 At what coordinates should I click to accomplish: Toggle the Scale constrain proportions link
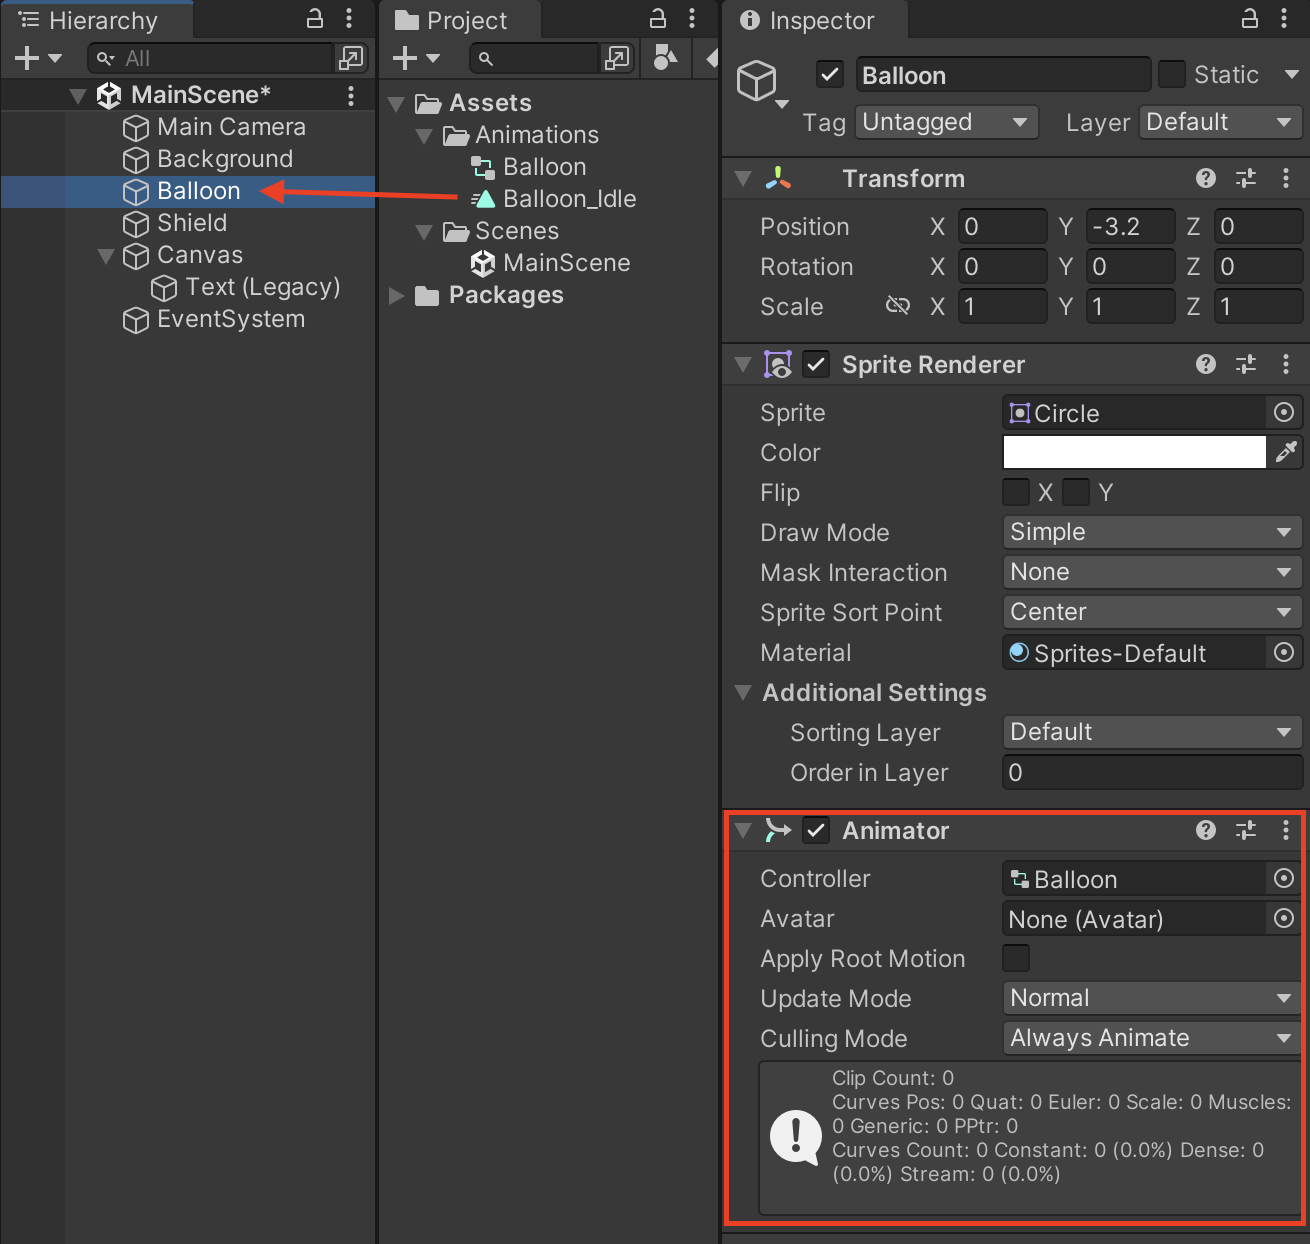click(897, 306)
